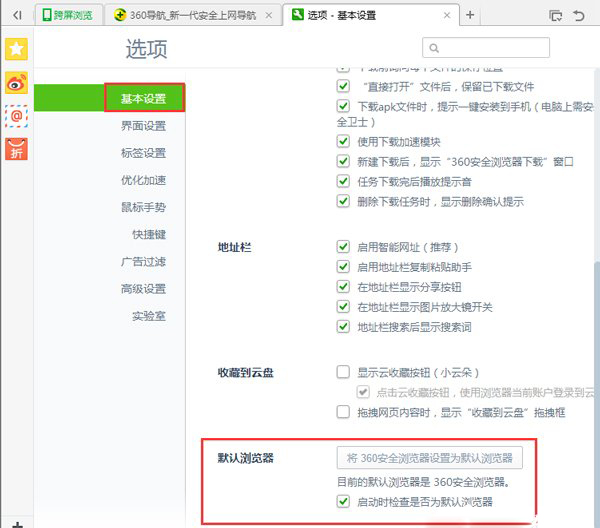Open 界面设置 settings section

tap(143, 126)
